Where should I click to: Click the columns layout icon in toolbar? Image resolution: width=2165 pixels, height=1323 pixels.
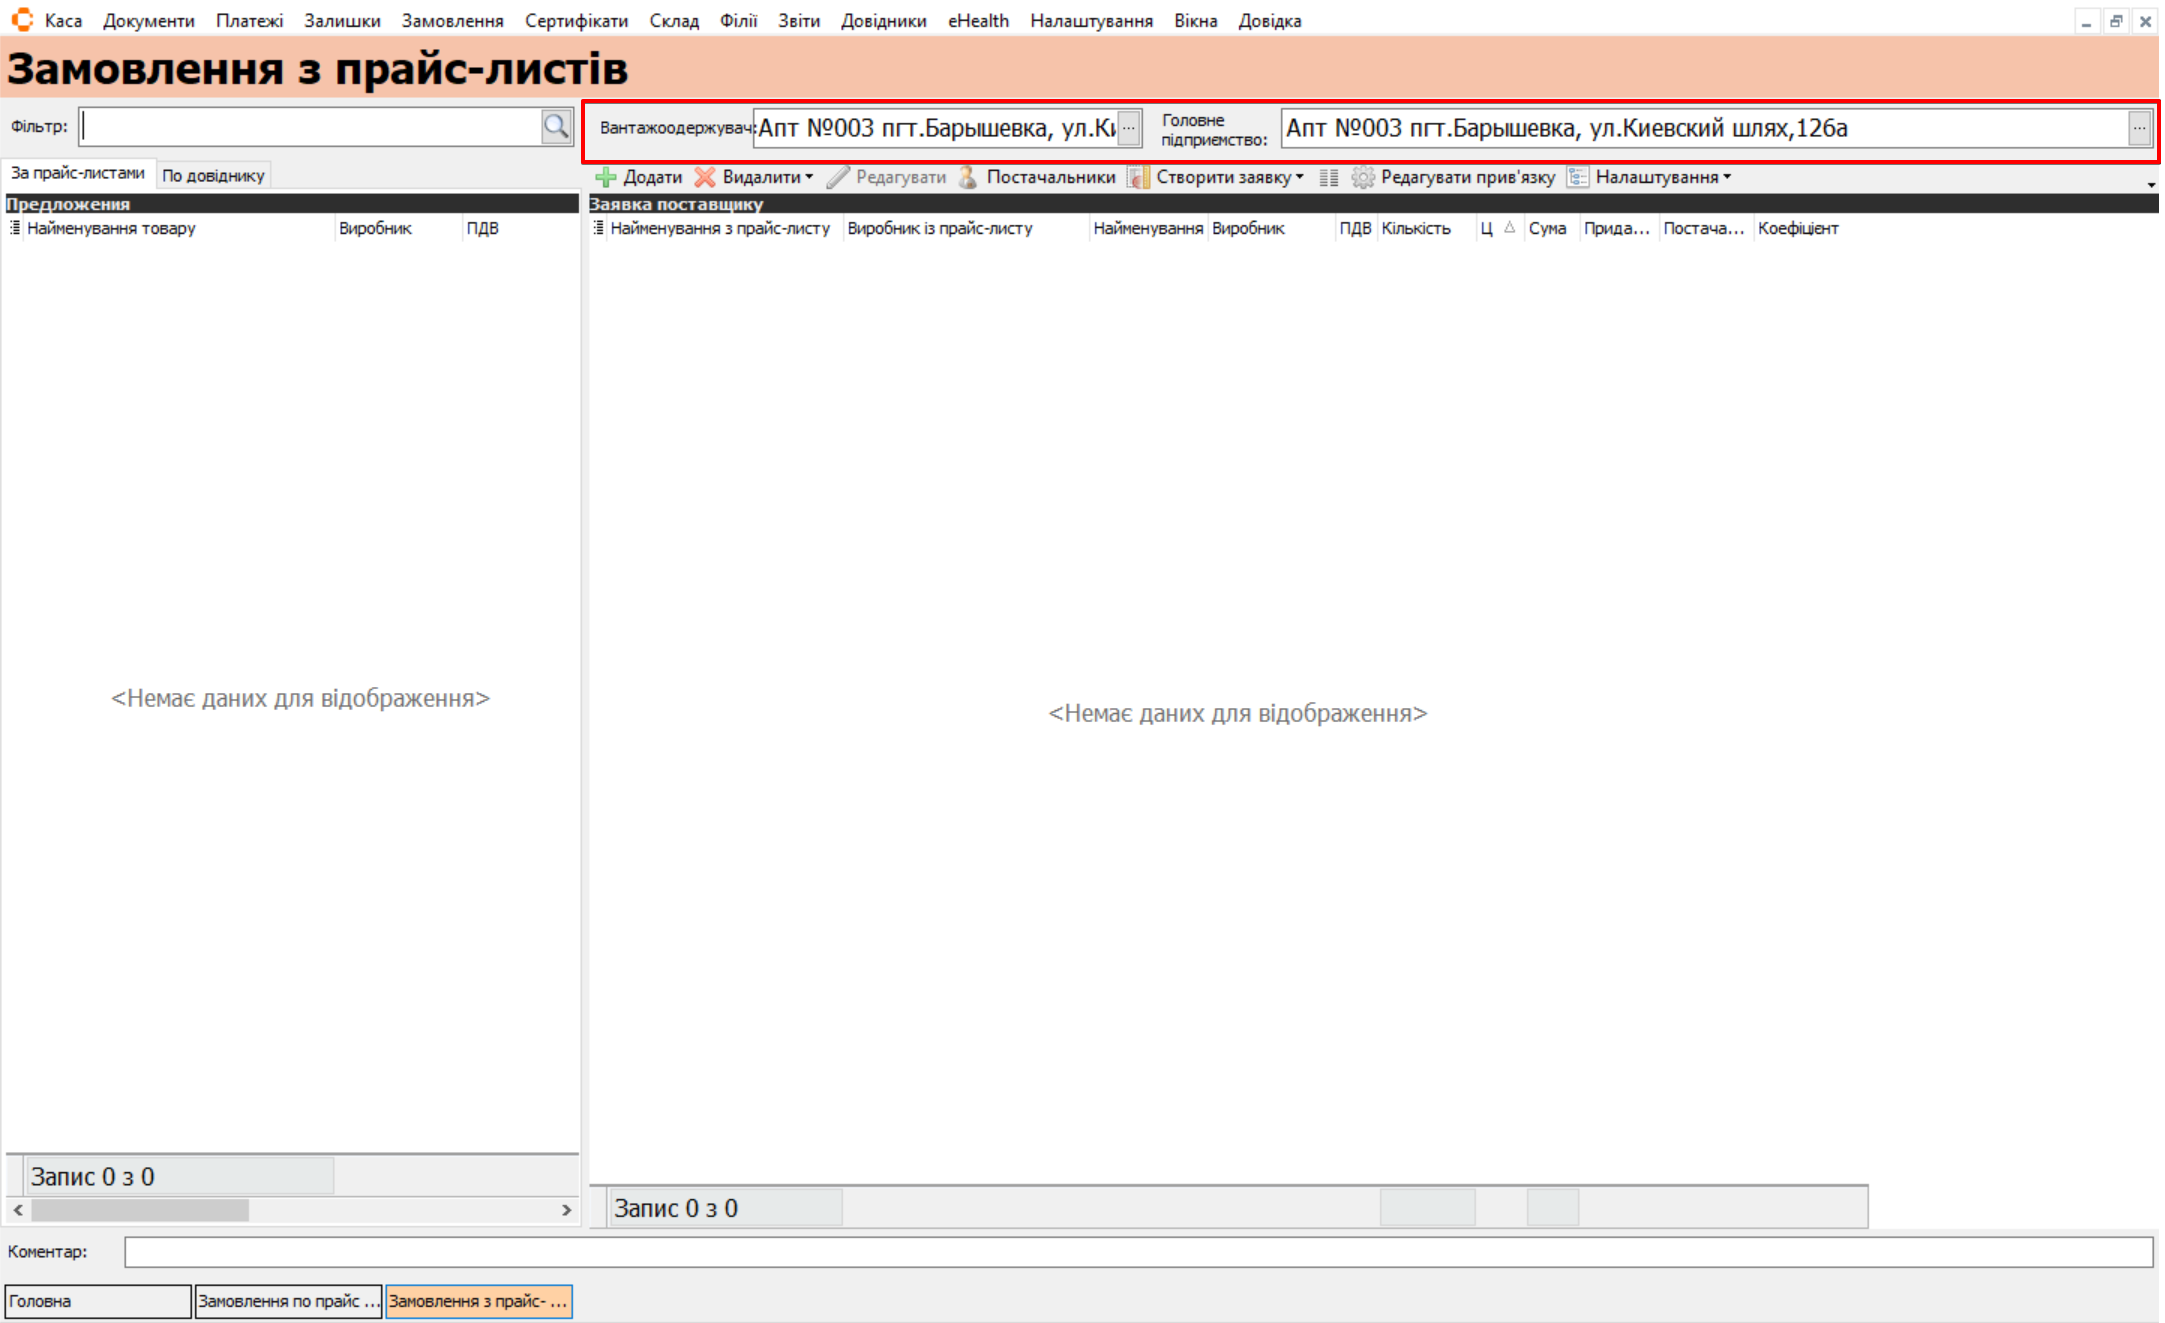[1328, 177]
